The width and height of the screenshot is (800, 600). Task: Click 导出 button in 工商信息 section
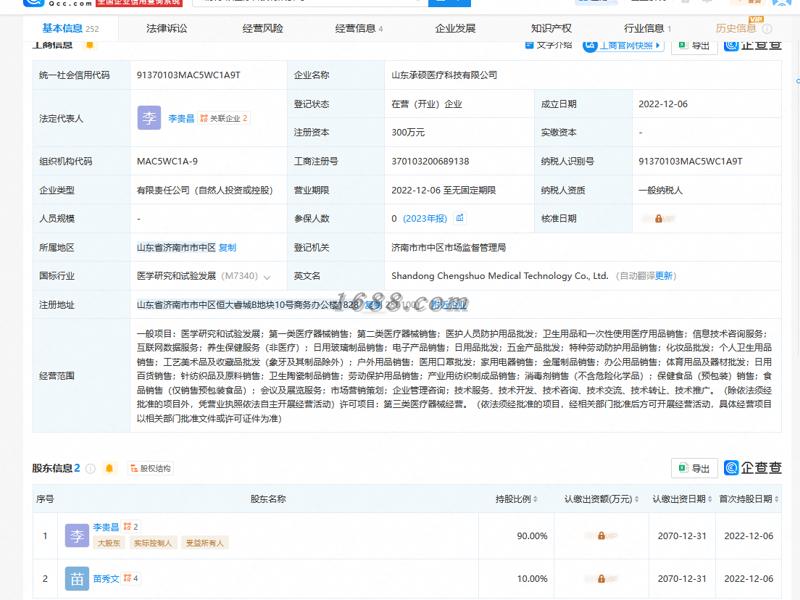[x=694, y=45]
